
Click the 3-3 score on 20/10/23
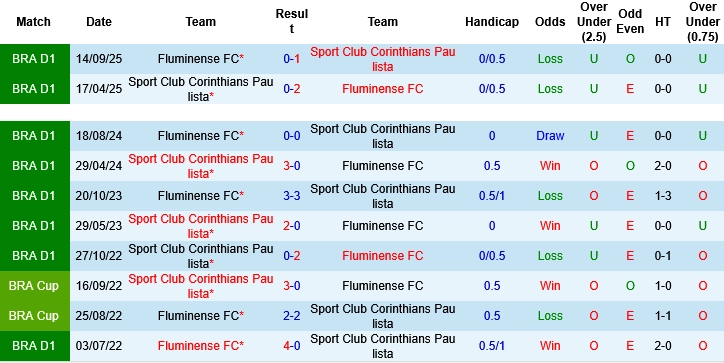pos(292,195)
